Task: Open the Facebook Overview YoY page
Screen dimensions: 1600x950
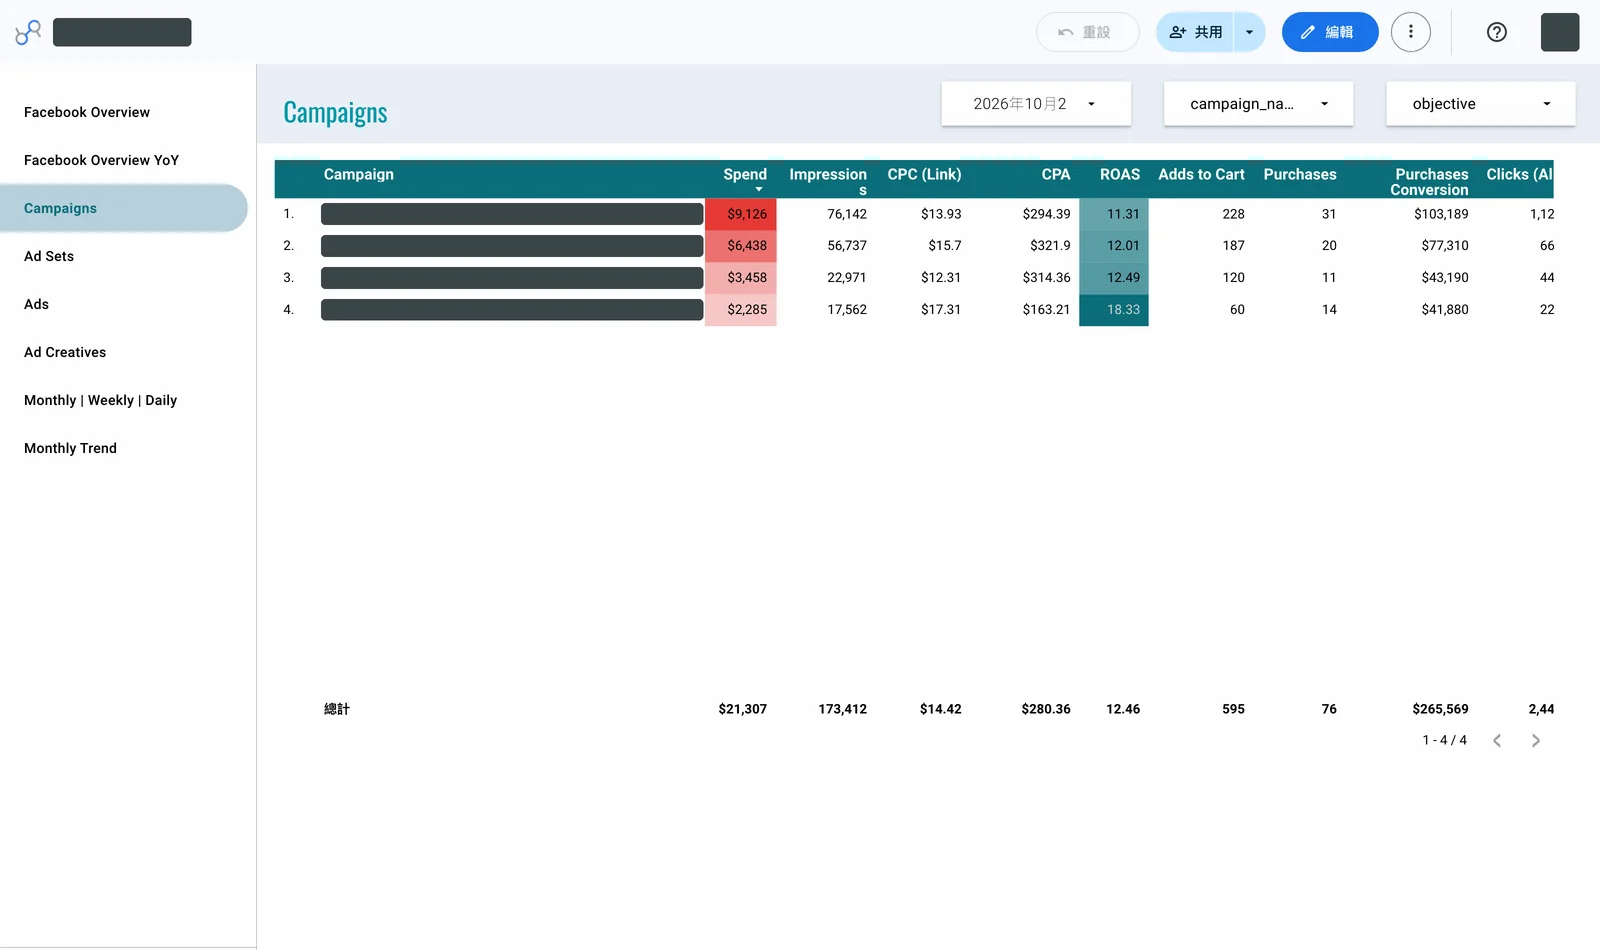Action: click(x=101, y=160)
